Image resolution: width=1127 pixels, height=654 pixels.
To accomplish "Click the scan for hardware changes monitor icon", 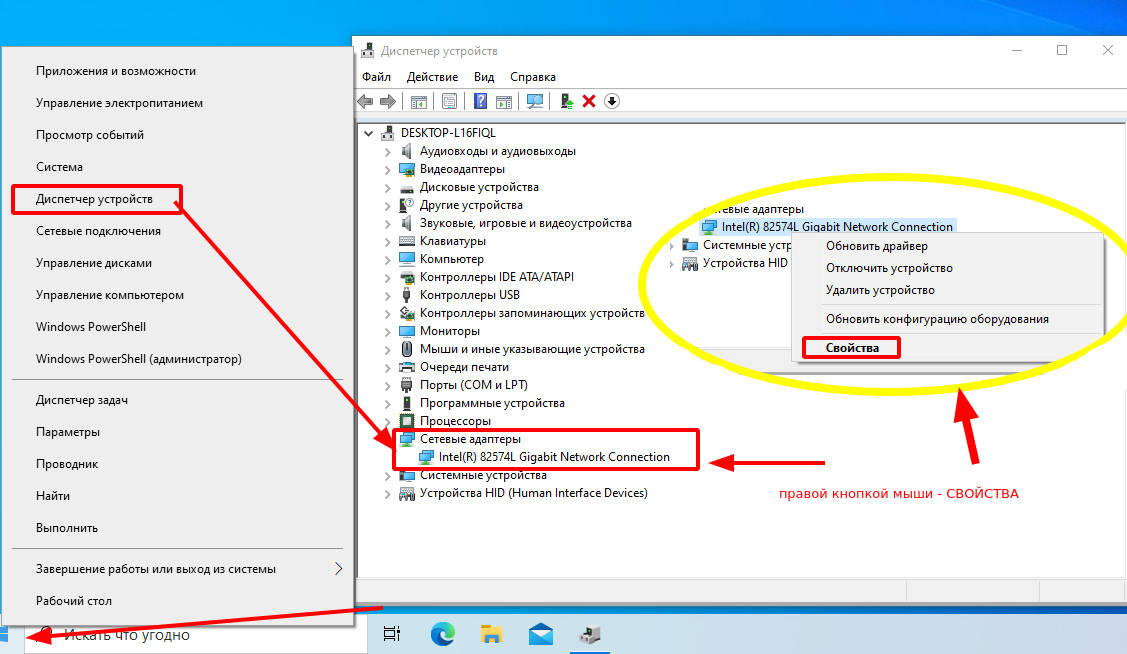I will (x=535, y=101).
